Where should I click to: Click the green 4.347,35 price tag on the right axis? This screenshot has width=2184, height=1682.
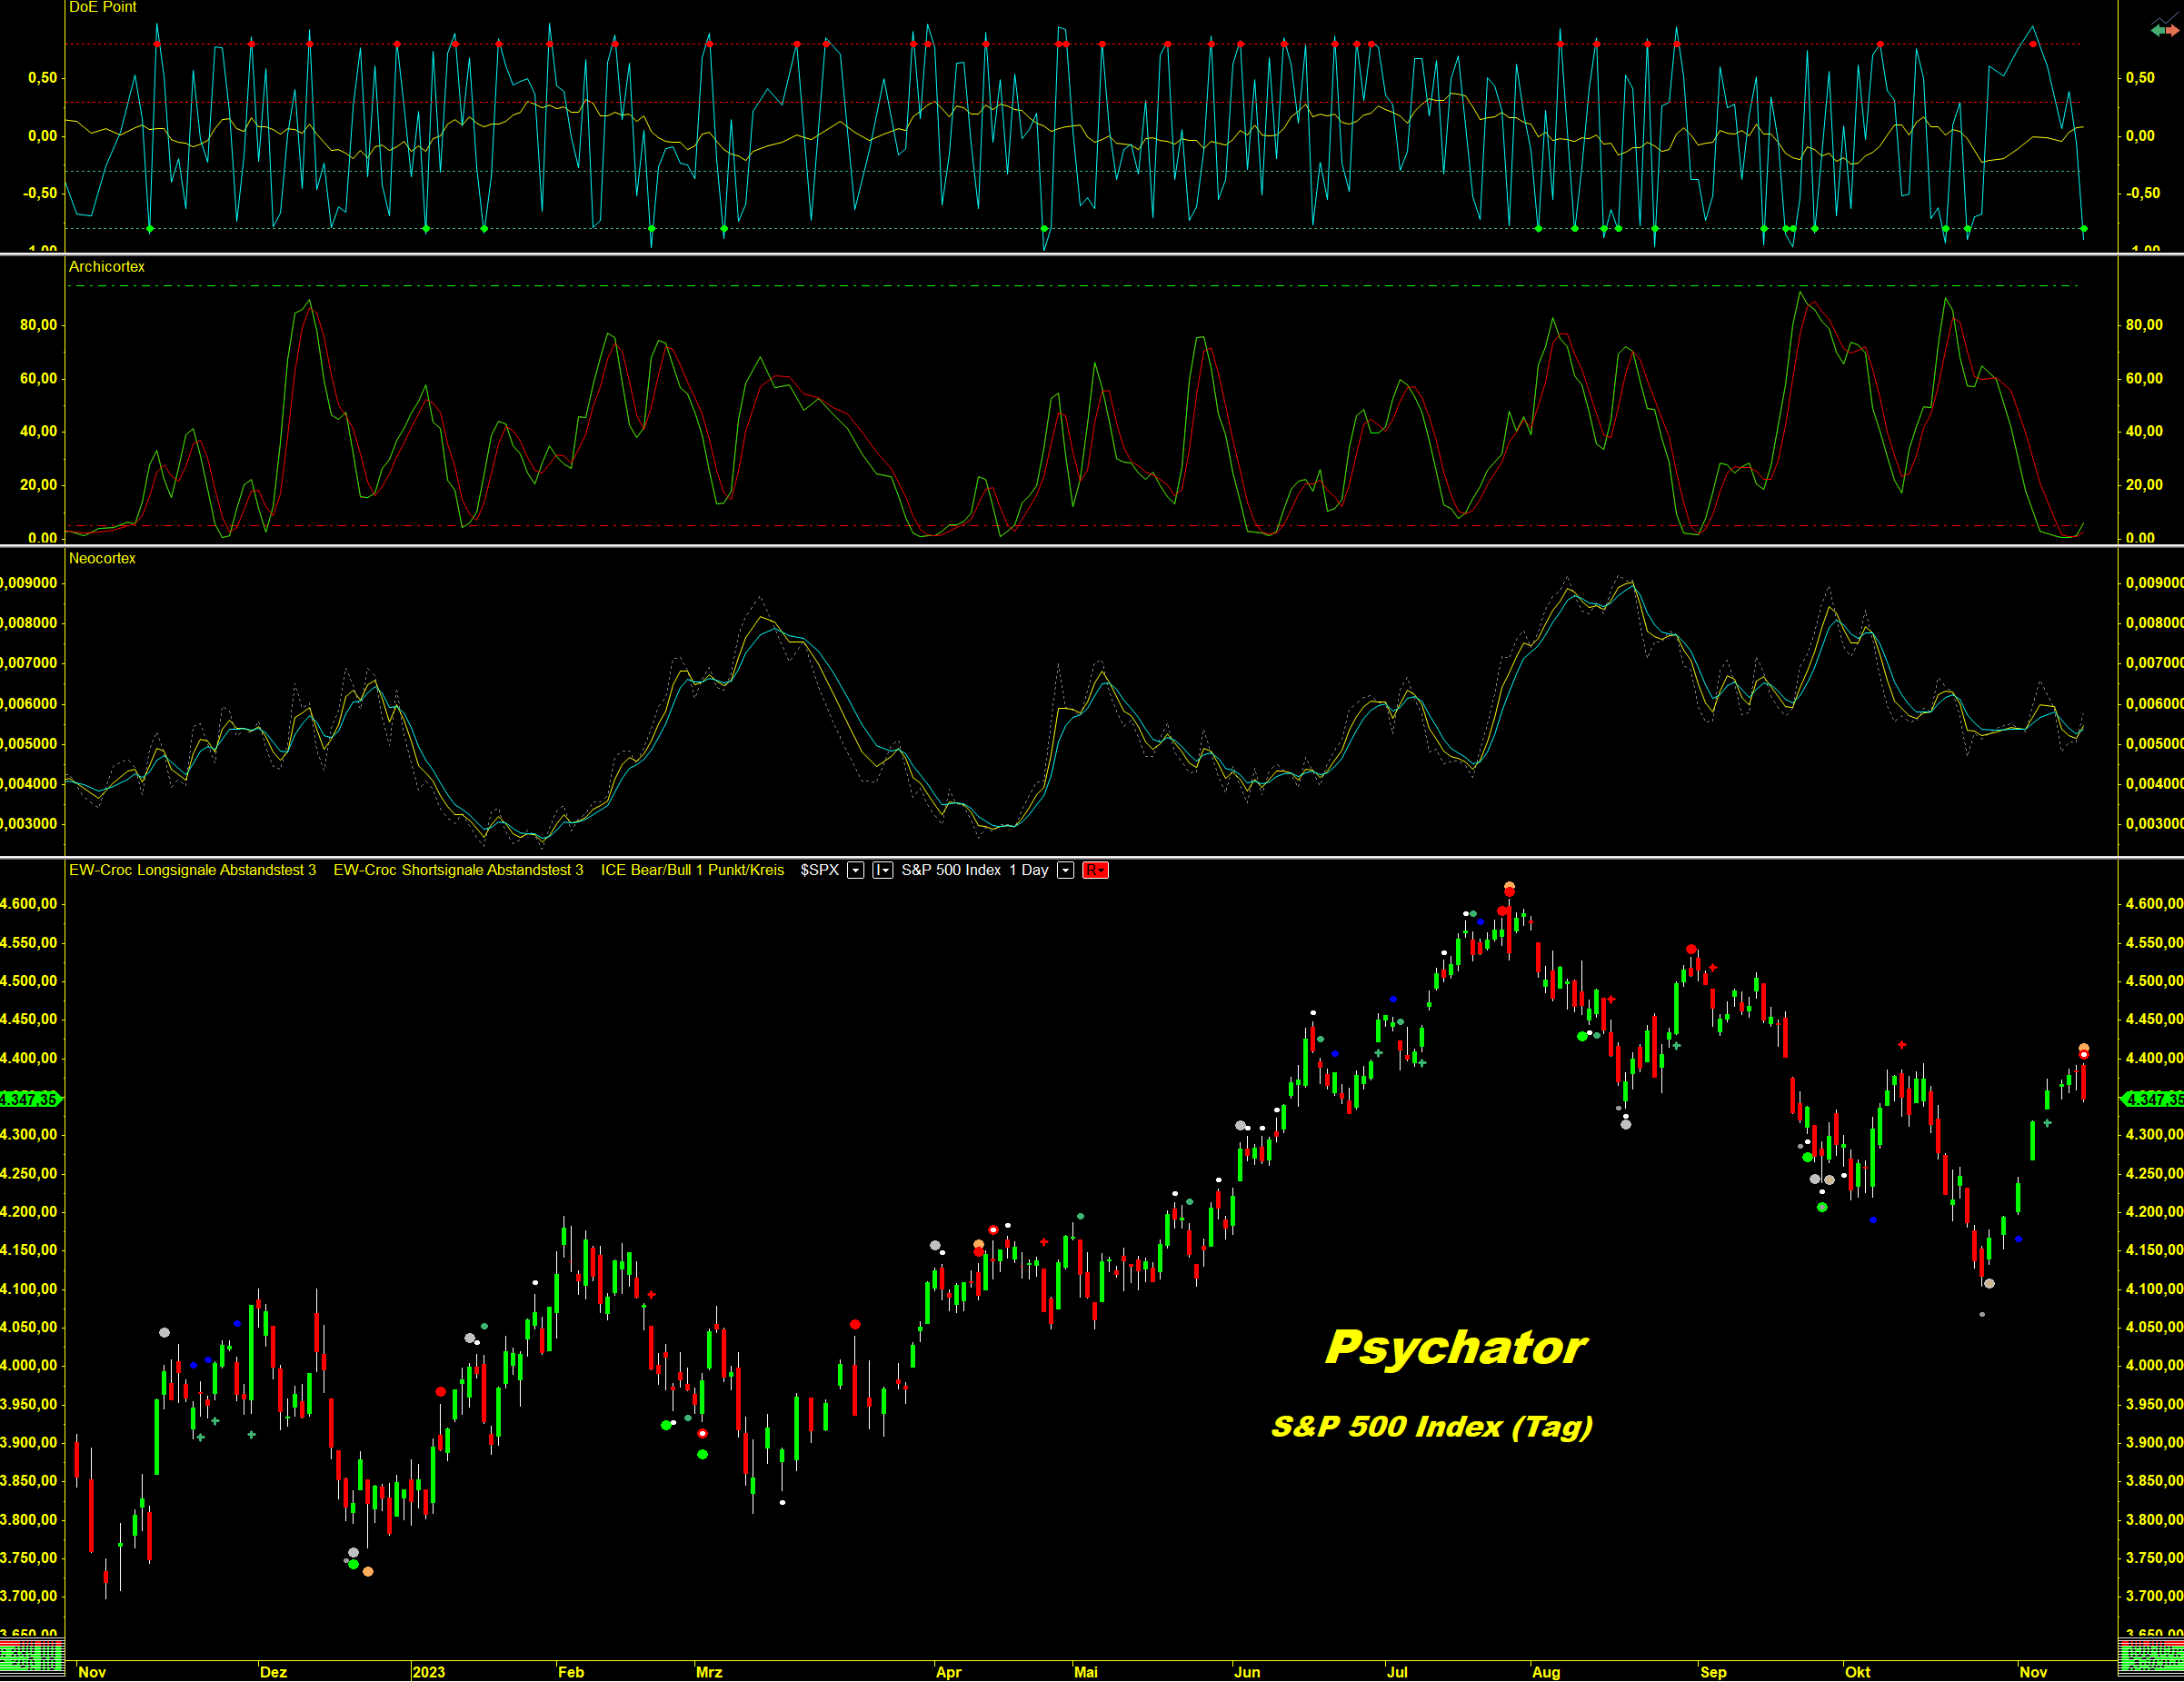(2154, 1099)
